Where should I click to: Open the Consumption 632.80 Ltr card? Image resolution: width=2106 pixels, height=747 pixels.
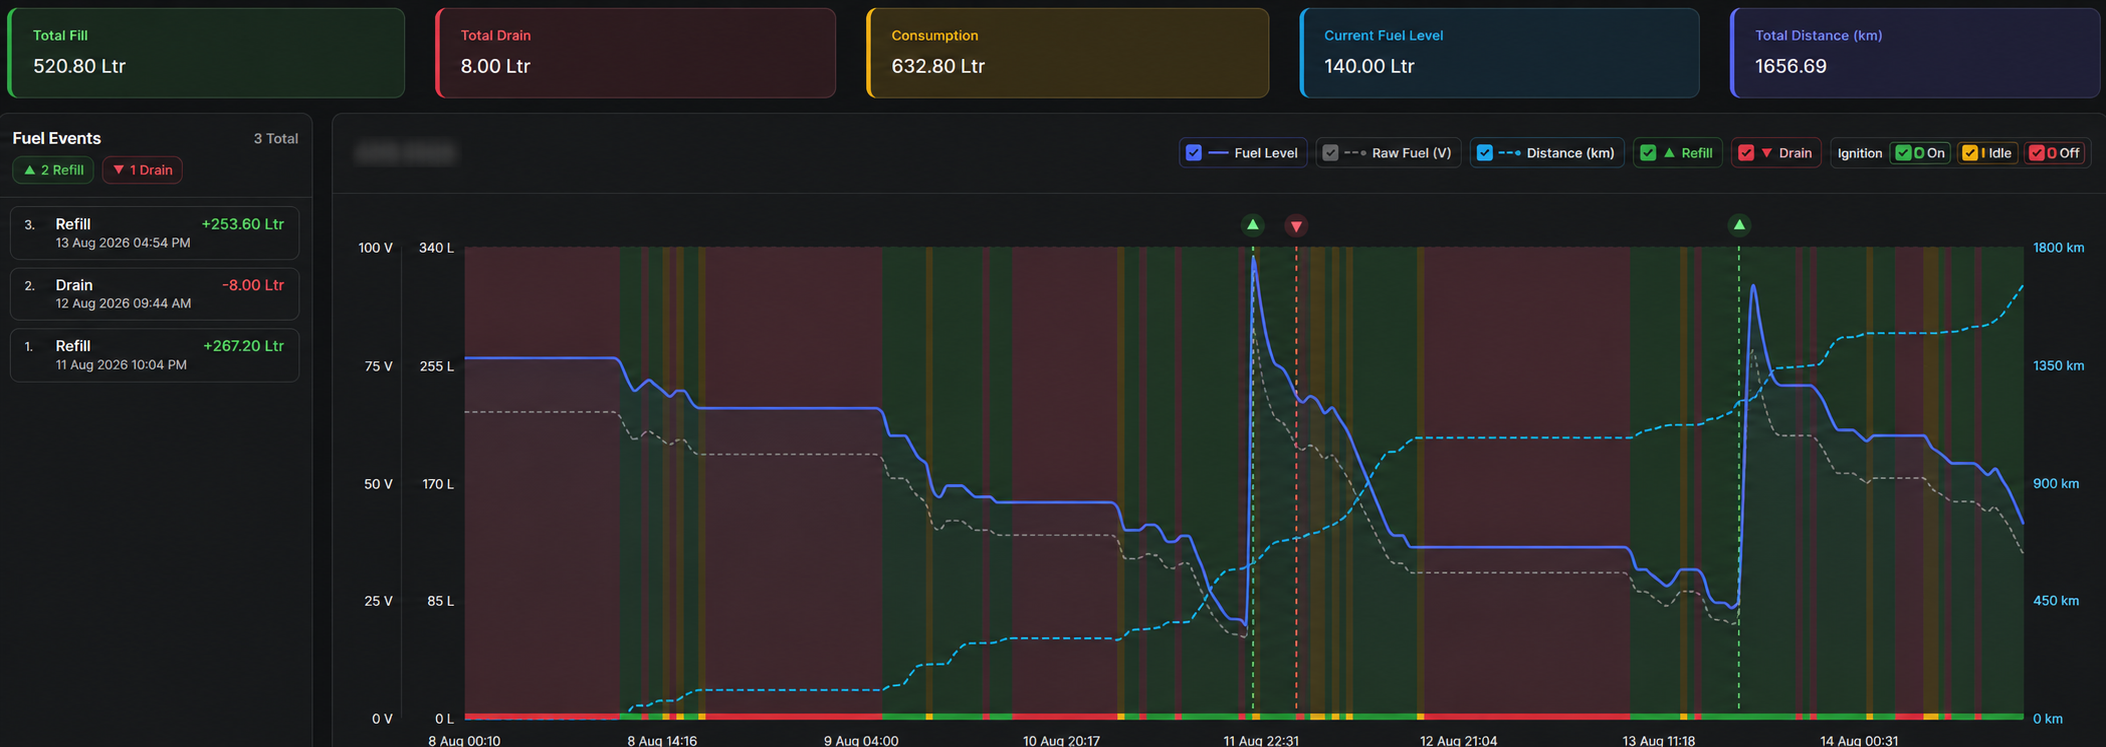[x=1068, y=53]
